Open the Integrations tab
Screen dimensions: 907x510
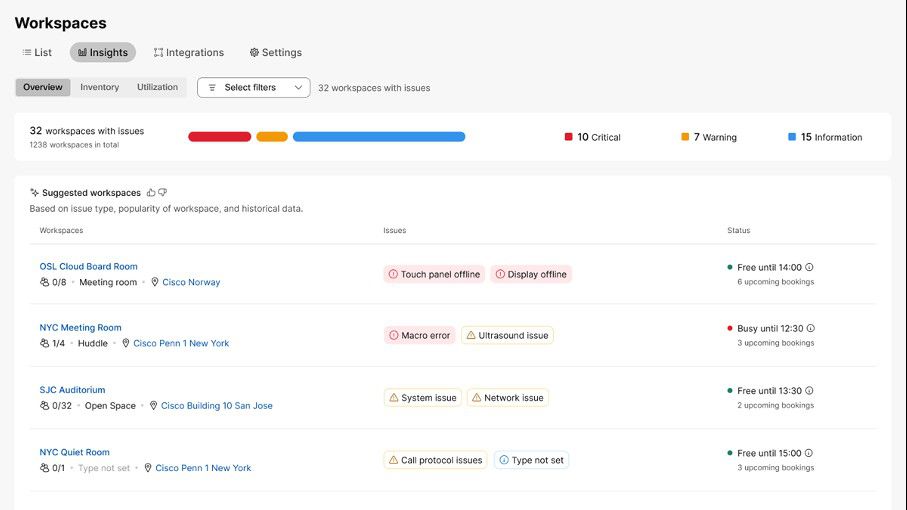[189, 52]
